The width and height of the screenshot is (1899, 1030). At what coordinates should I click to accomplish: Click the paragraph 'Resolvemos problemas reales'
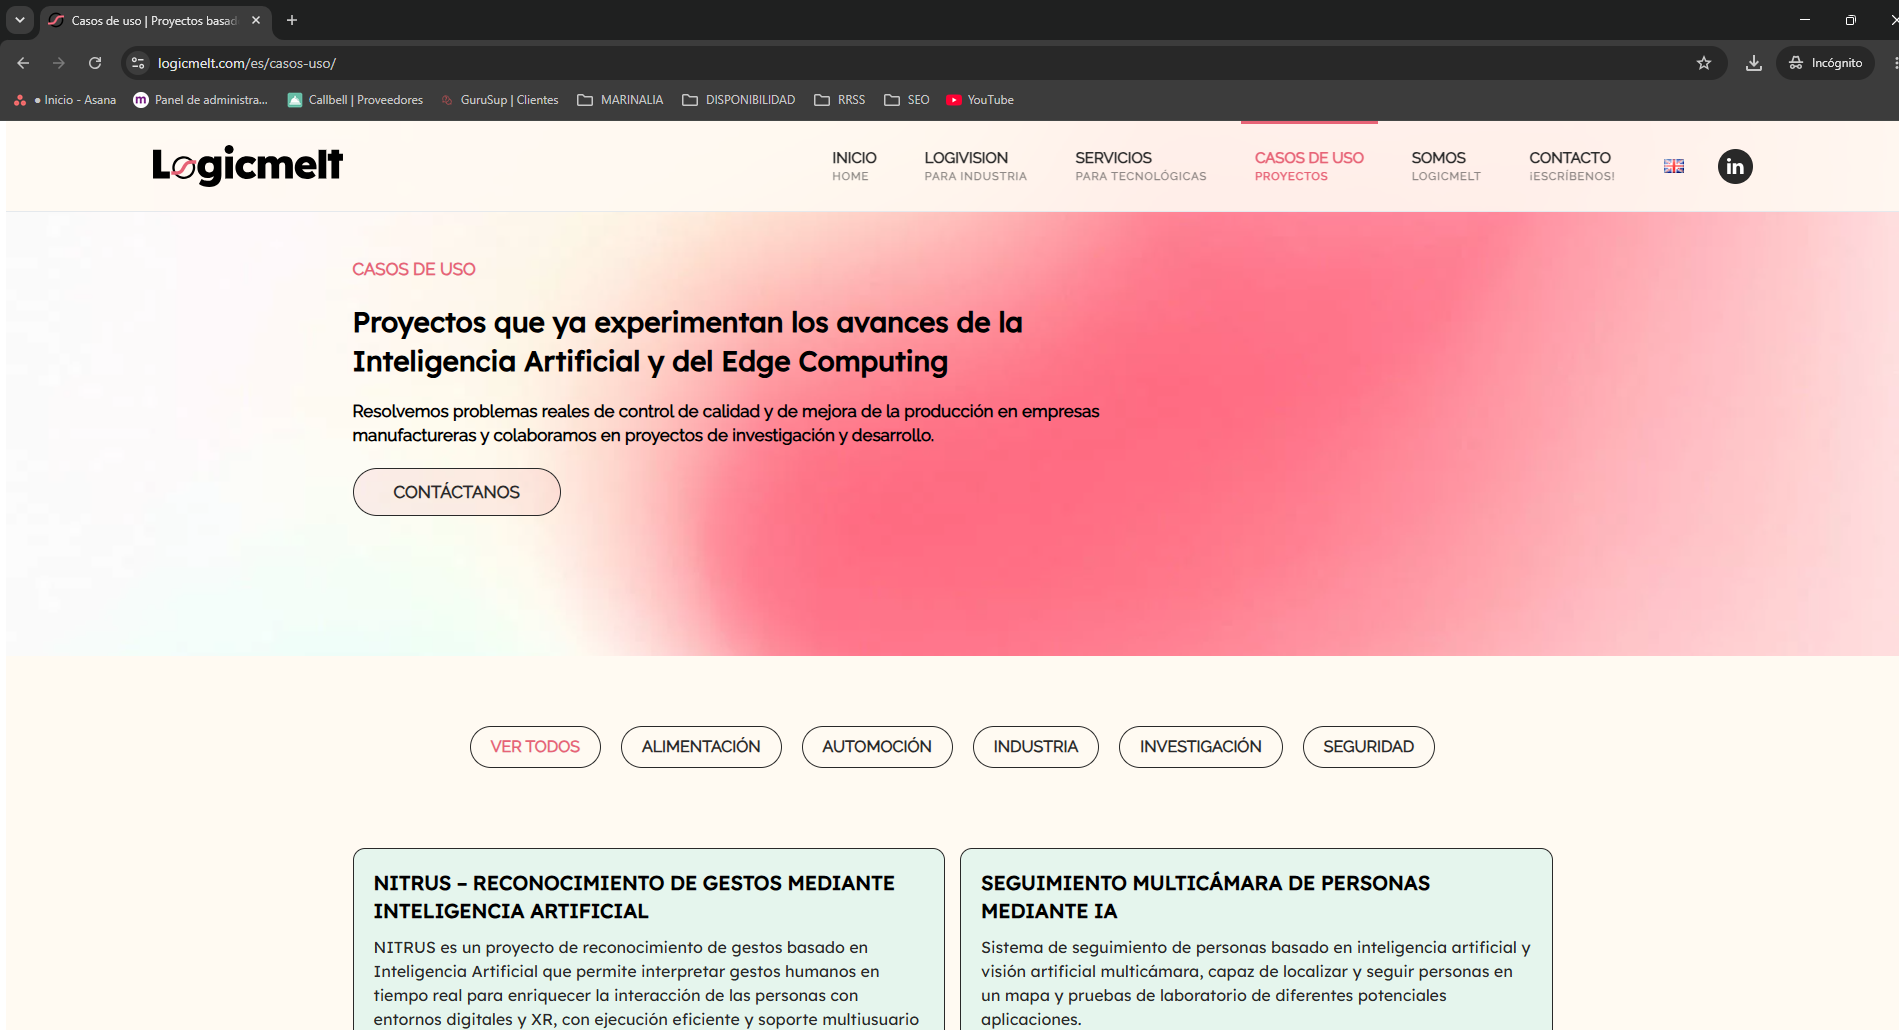point(726,423)
